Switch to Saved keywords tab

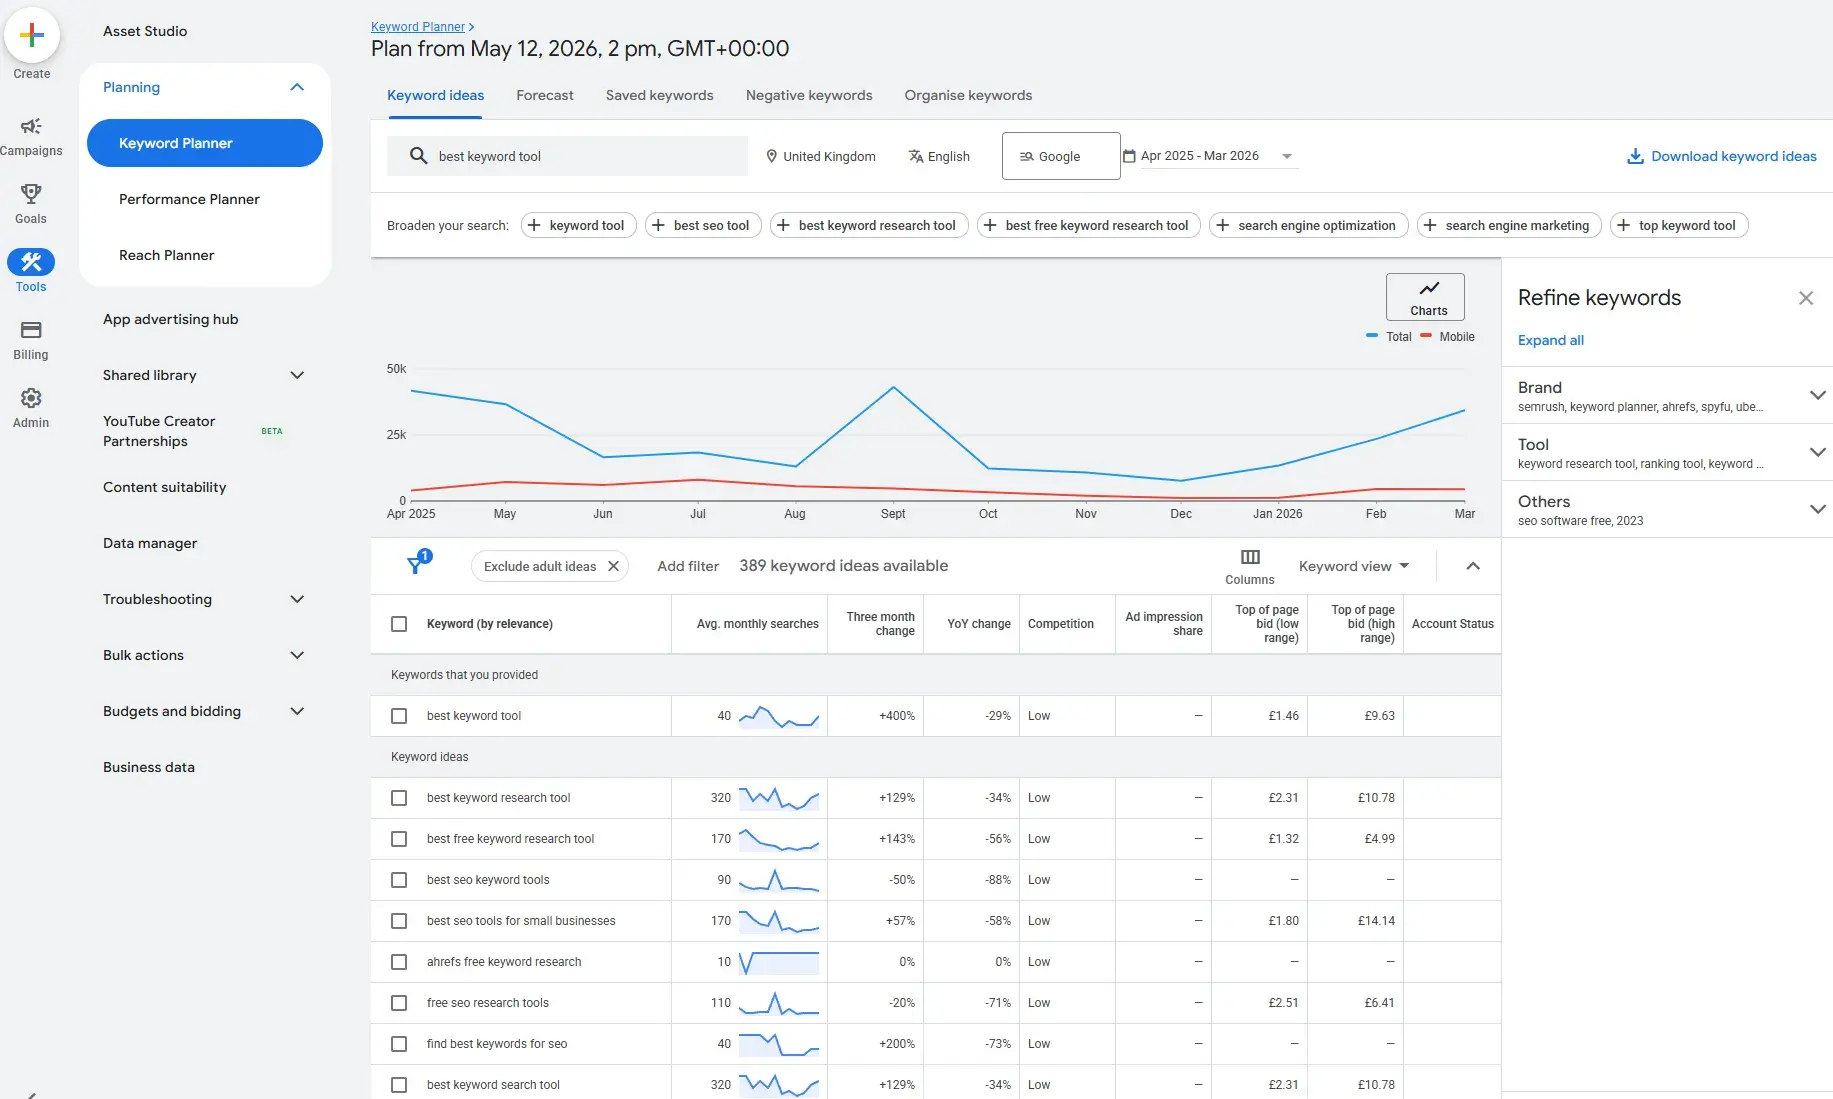tap(660, 95)
